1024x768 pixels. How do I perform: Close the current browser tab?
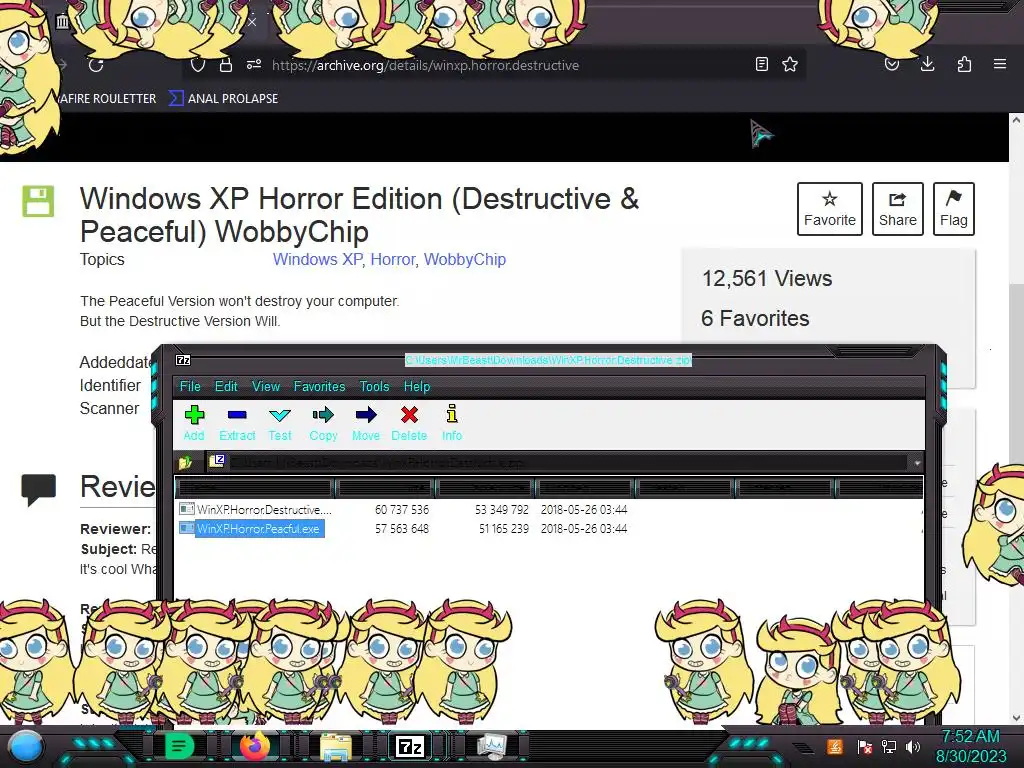point(252,22)
